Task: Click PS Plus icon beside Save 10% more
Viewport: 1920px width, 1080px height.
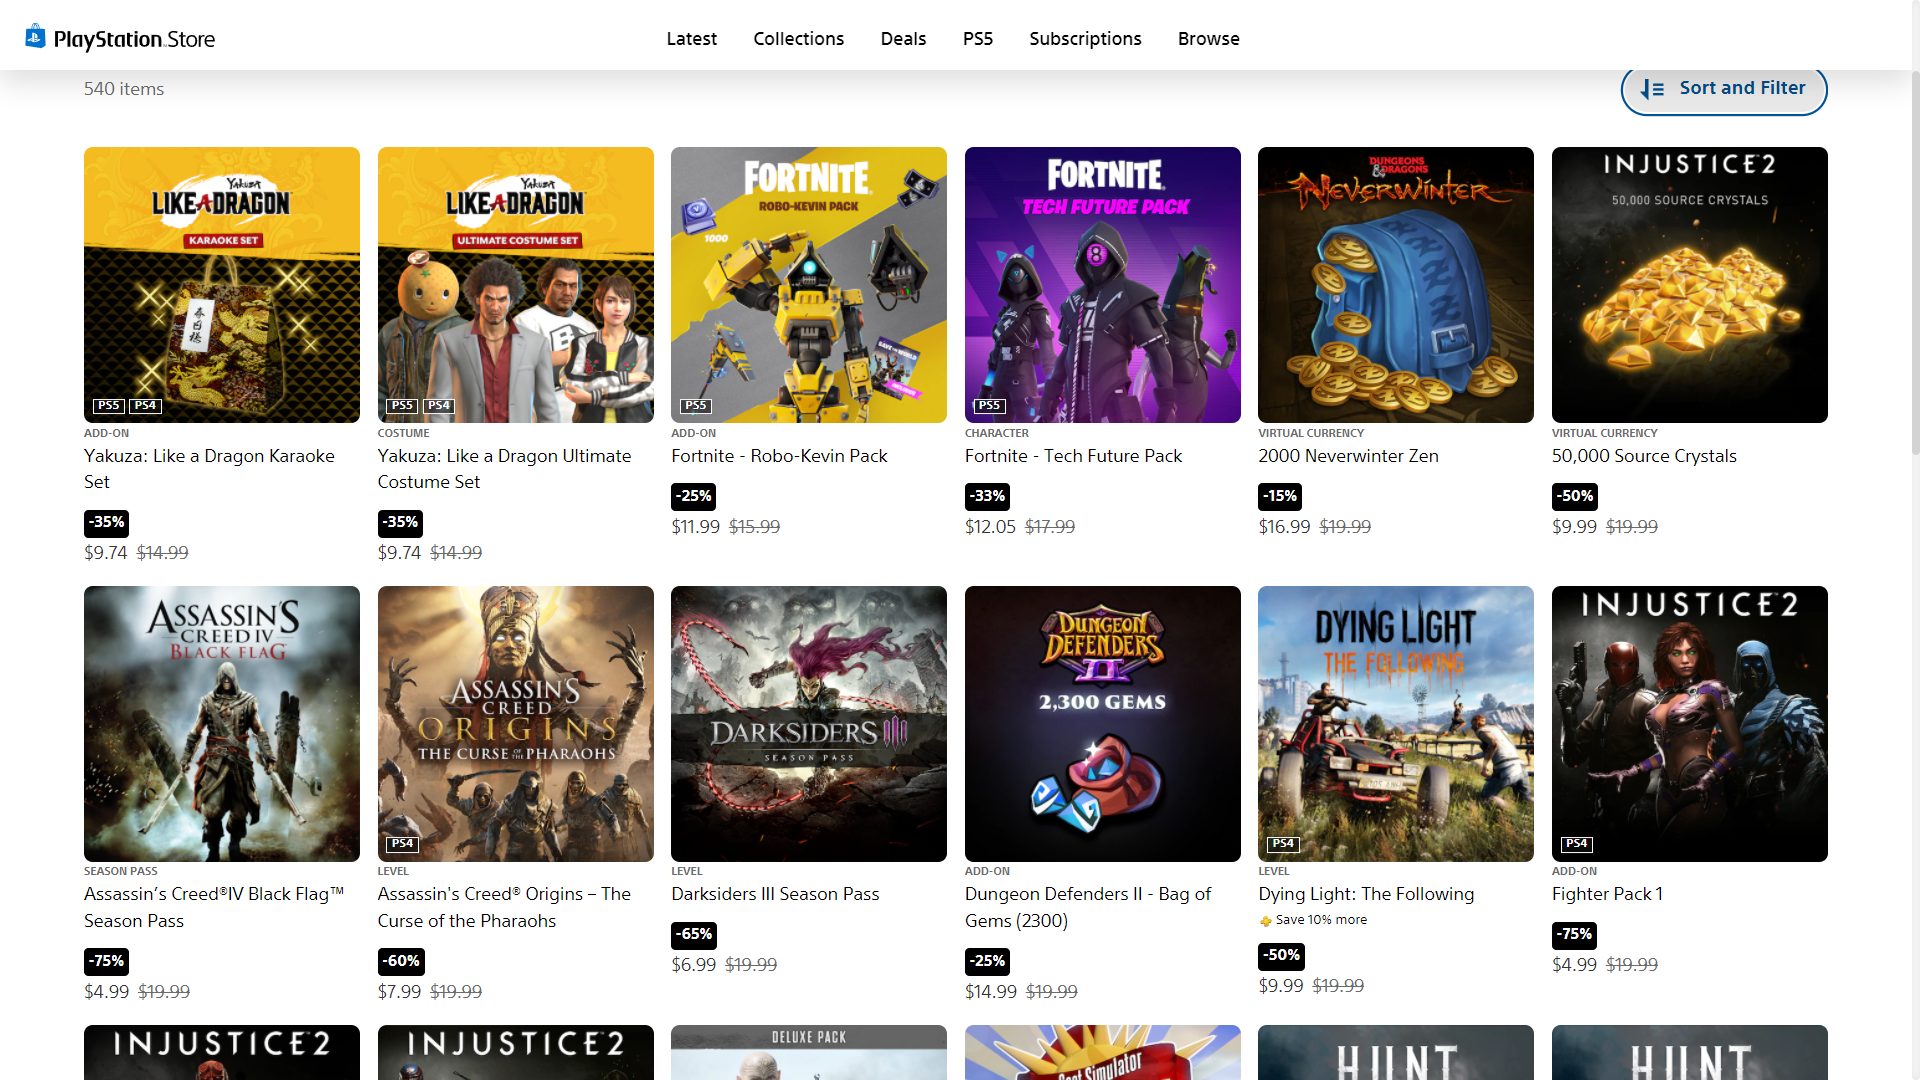Action: [x=1265, y=921]
